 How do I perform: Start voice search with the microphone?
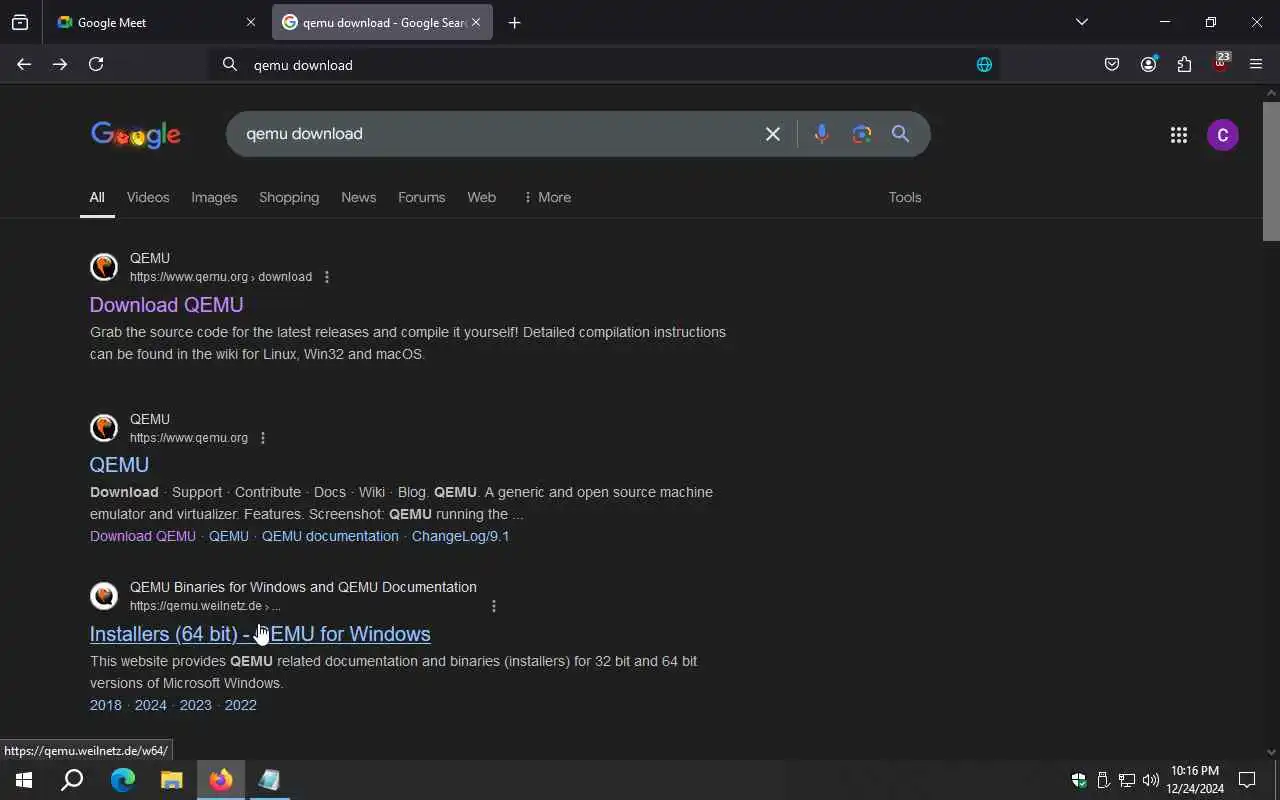(x=821, y=134)
